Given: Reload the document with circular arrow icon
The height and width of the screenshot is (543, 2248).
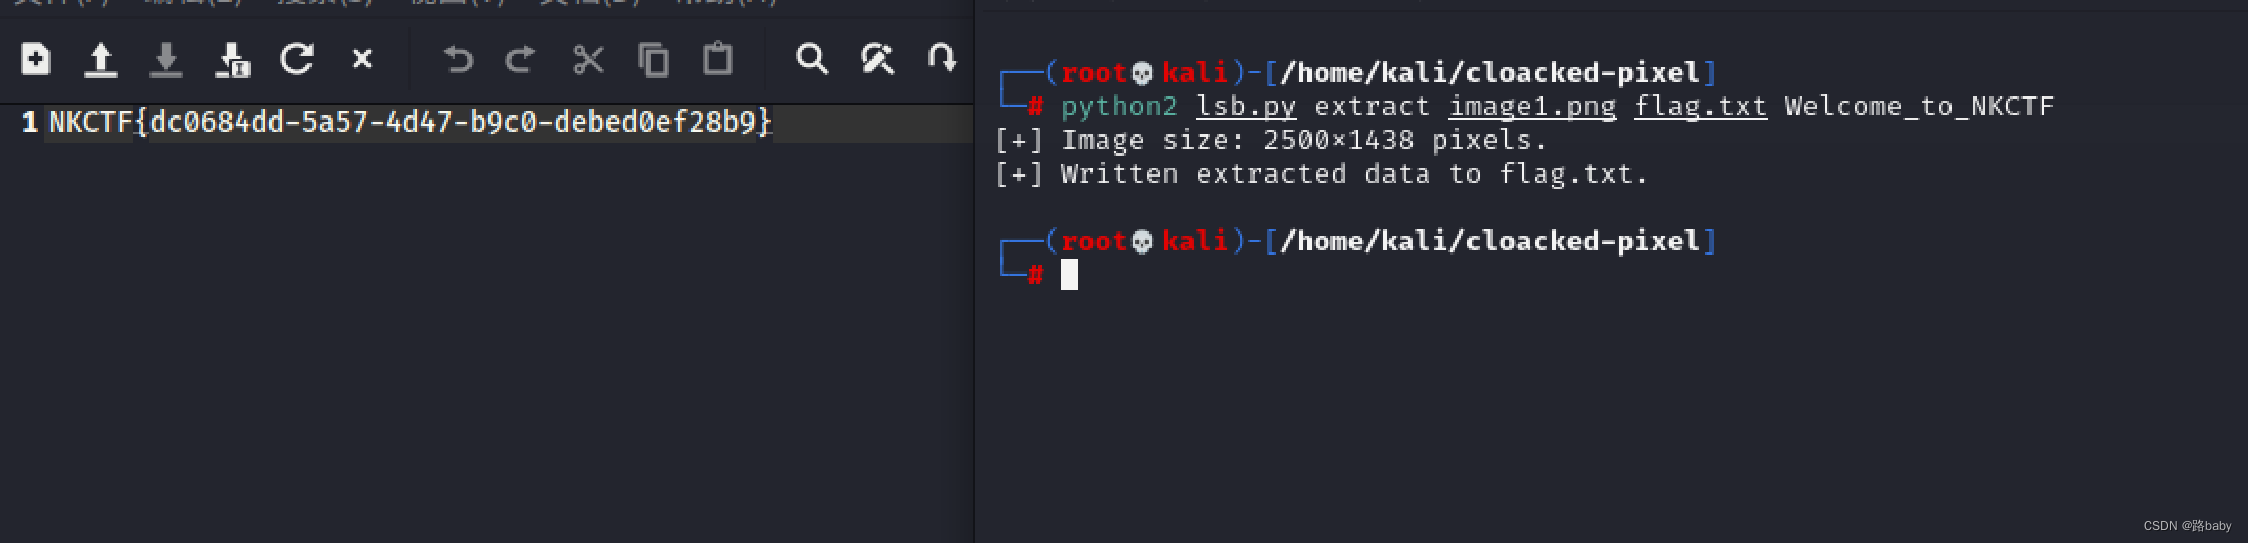Looking at the screenshot, I should pos(297,59).
